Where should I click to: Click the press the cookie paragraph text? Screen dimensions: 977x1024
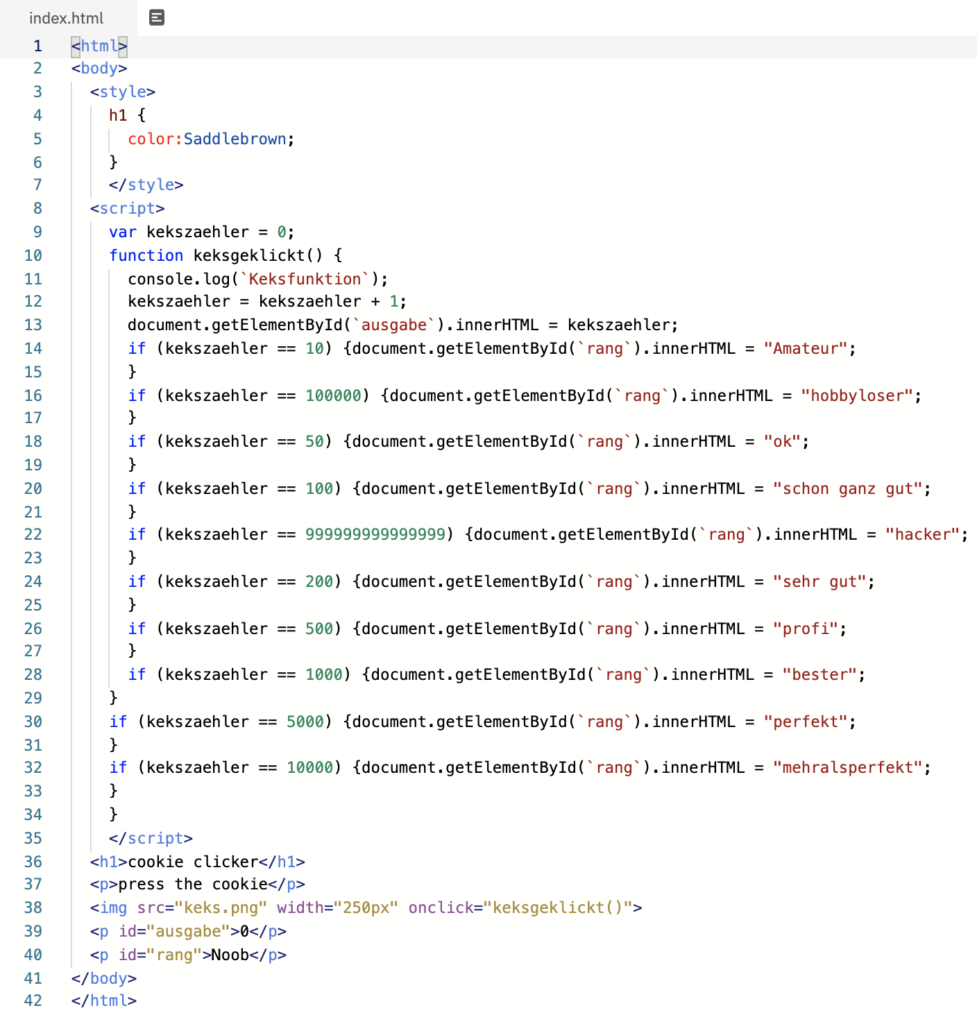pos(193,884)
